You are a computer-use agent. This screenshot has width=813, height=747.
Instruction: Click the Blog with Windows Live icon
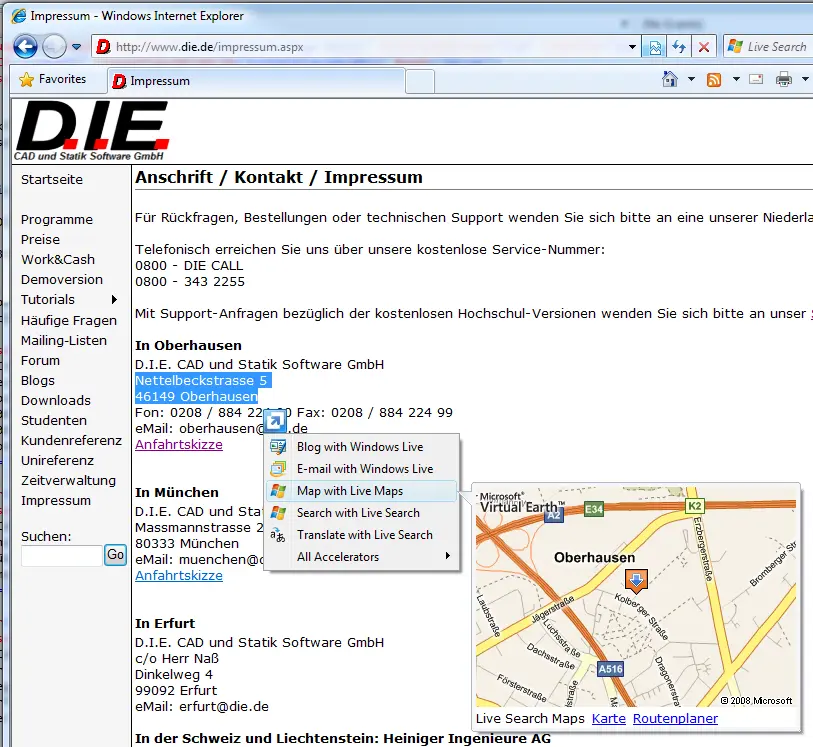[278, 447]
